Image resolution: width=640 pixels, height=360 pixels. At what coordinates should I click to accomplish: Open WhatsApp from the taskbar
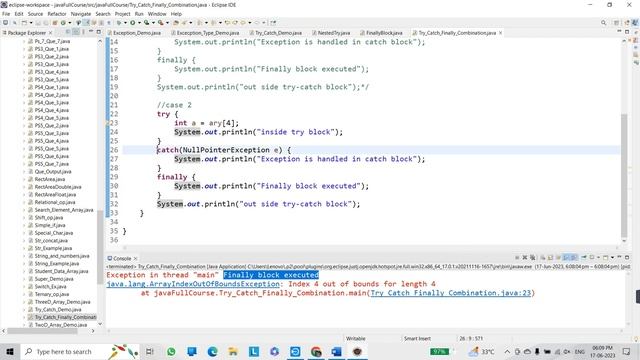[171, 351]
